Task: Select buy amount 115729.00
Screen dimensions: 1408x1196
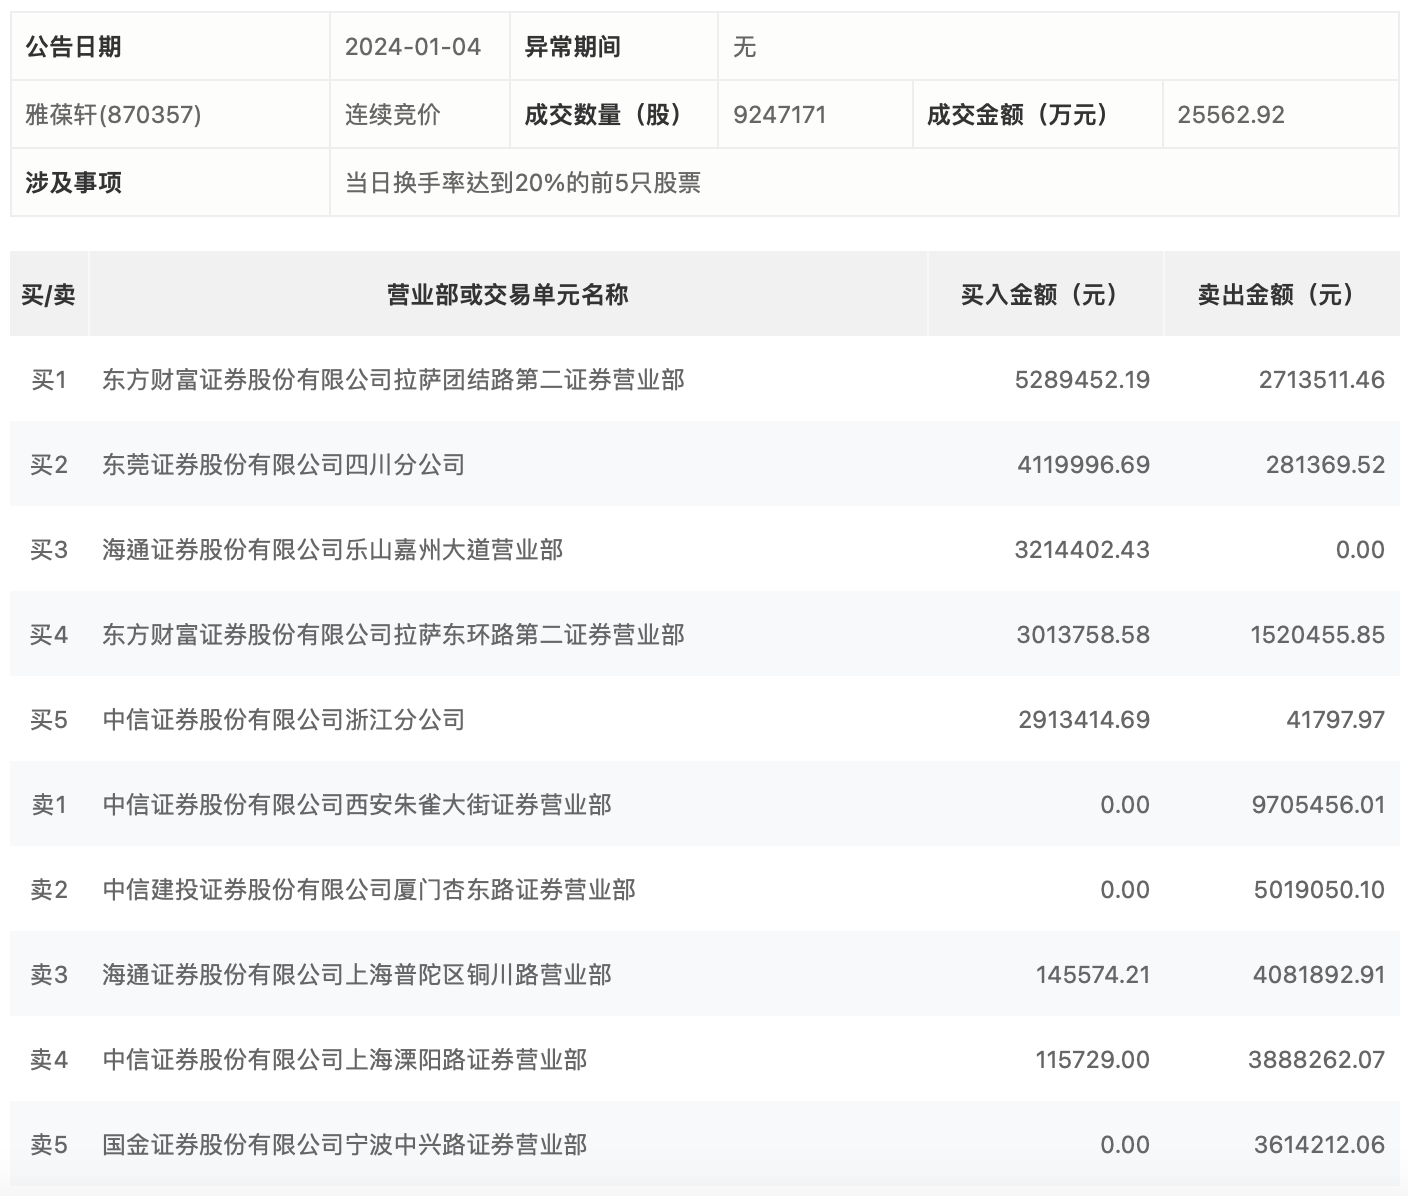Action: [x=1093, y=1060]
